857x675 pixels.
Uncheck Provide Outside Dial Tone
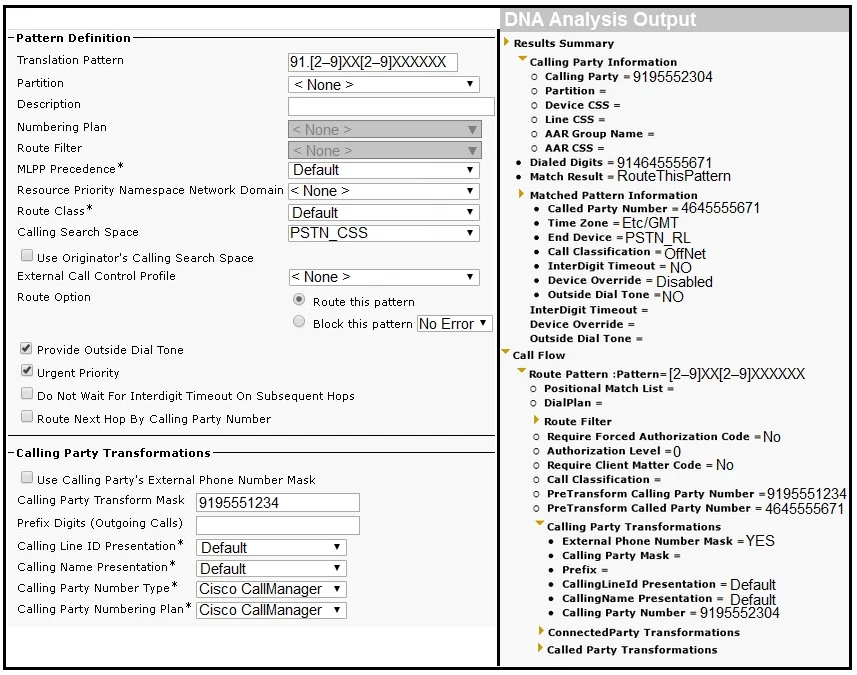(26, 348)
